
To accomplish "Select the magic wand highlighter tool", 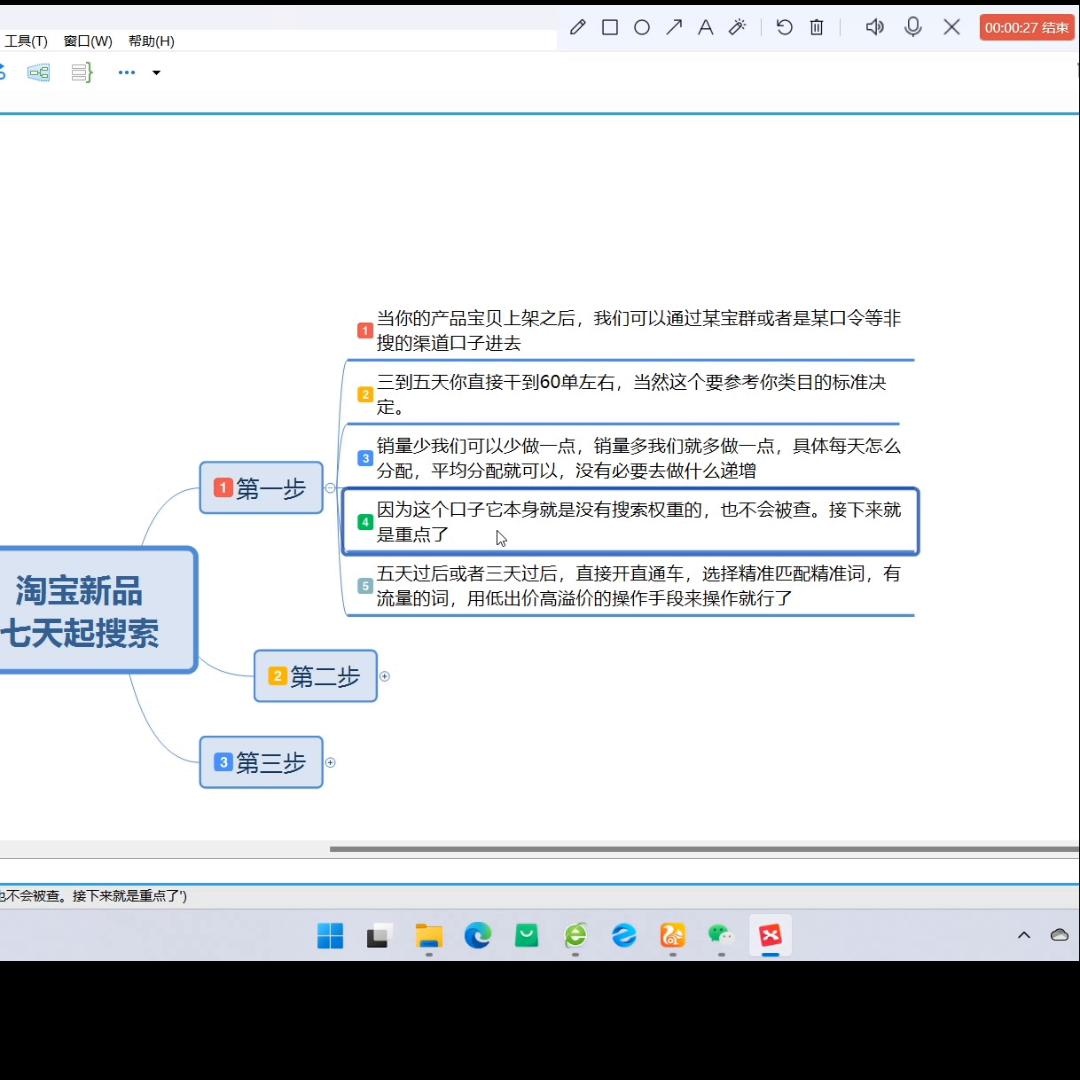I will point(738,28).
